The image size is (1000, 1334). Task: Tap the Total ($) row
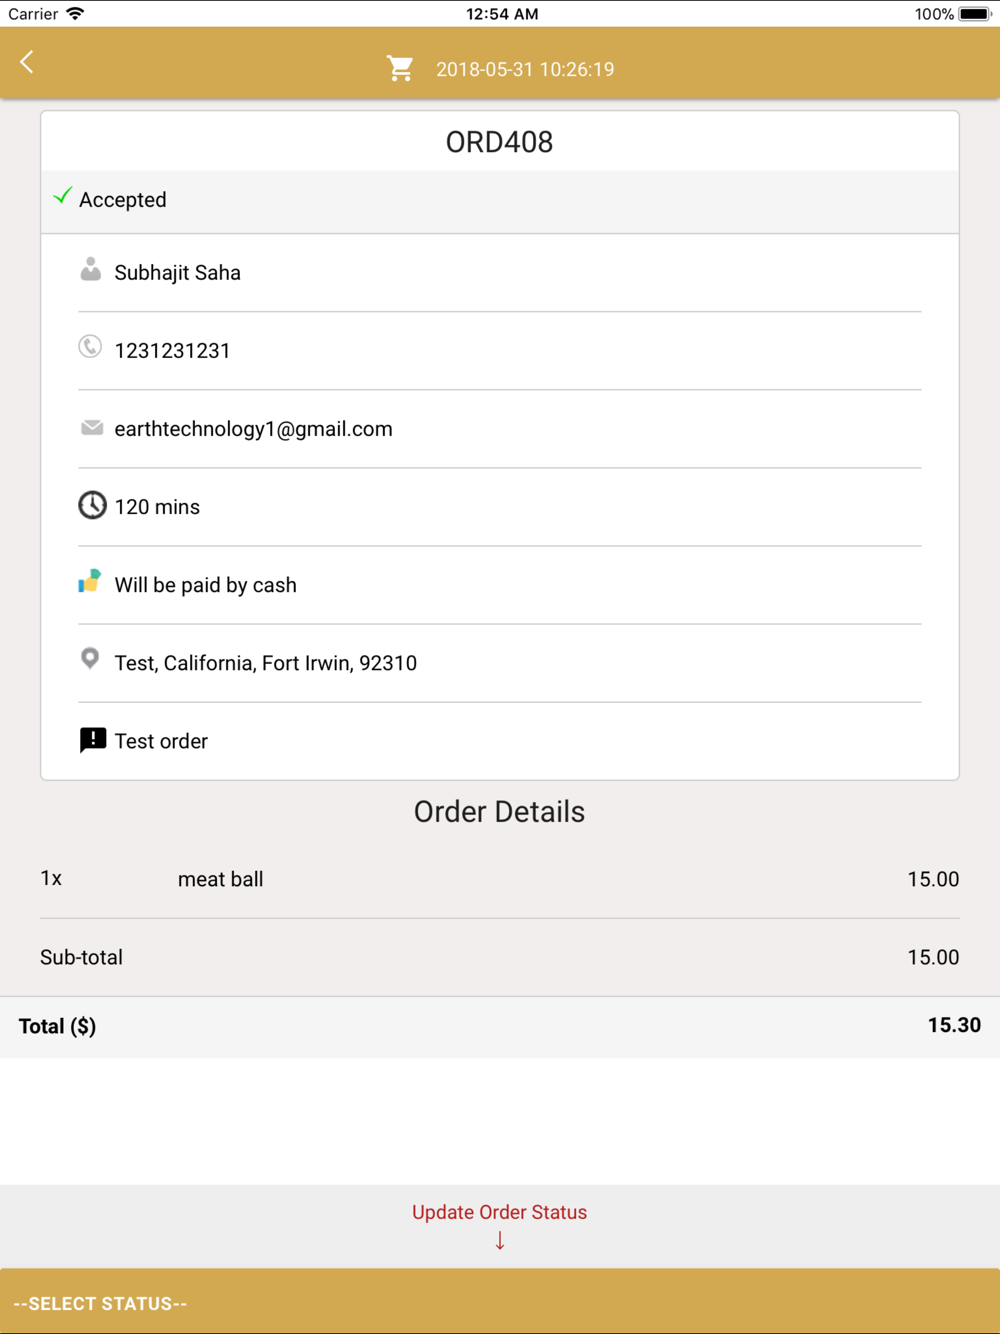tap(500, 1026)
